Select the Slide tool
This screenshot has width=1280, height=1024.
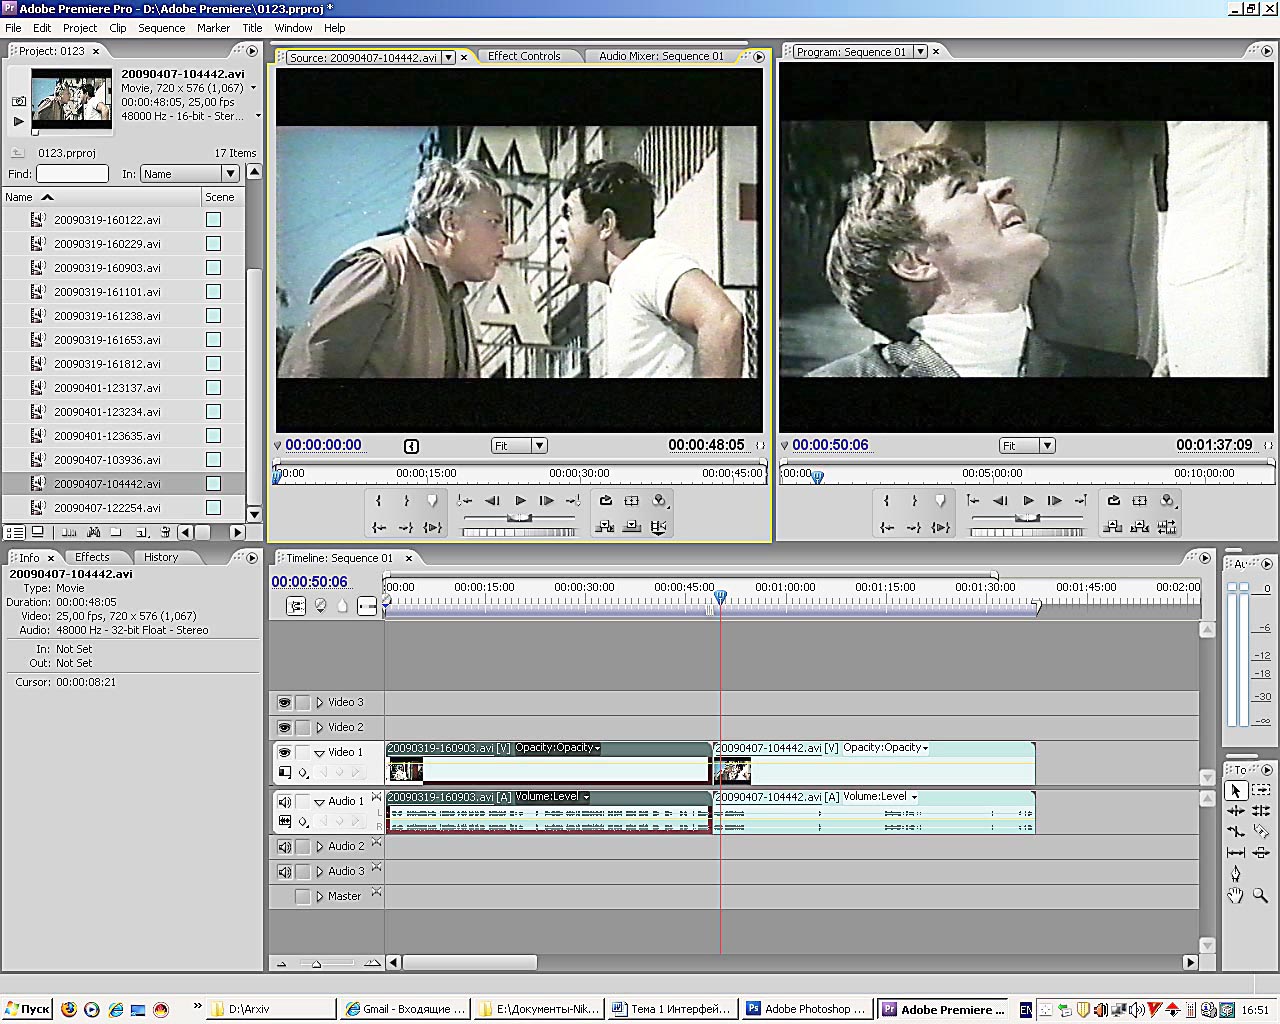point(1260,853)
